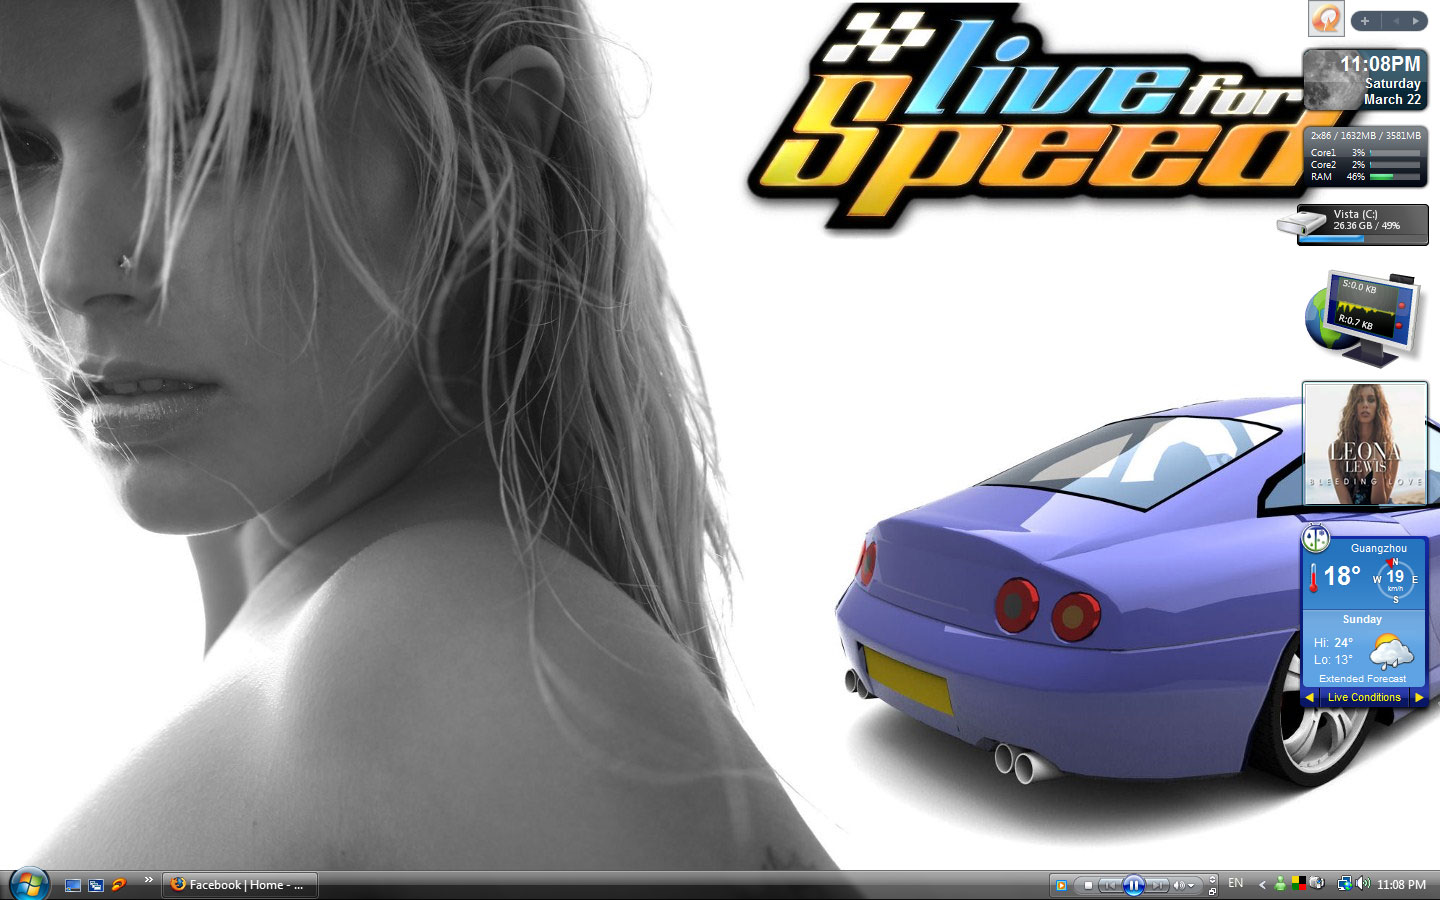Click the wind compass in weather gadget
This screenshot has height=900, width=1440.
pos(1395,580)
